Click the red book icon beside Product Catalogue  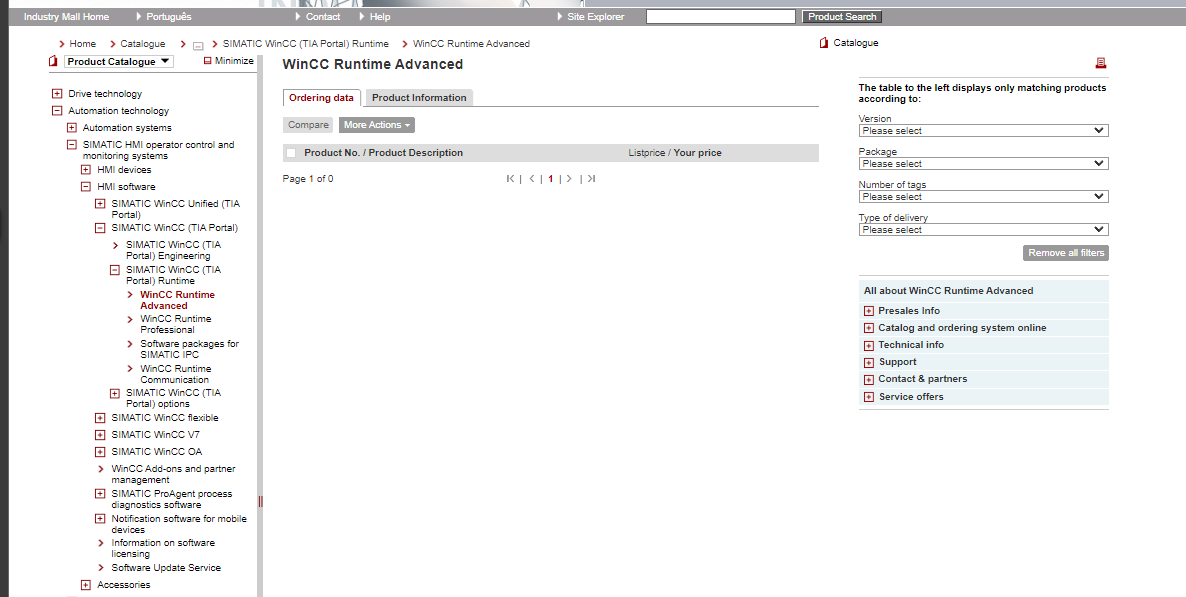(x=53, y=61)
